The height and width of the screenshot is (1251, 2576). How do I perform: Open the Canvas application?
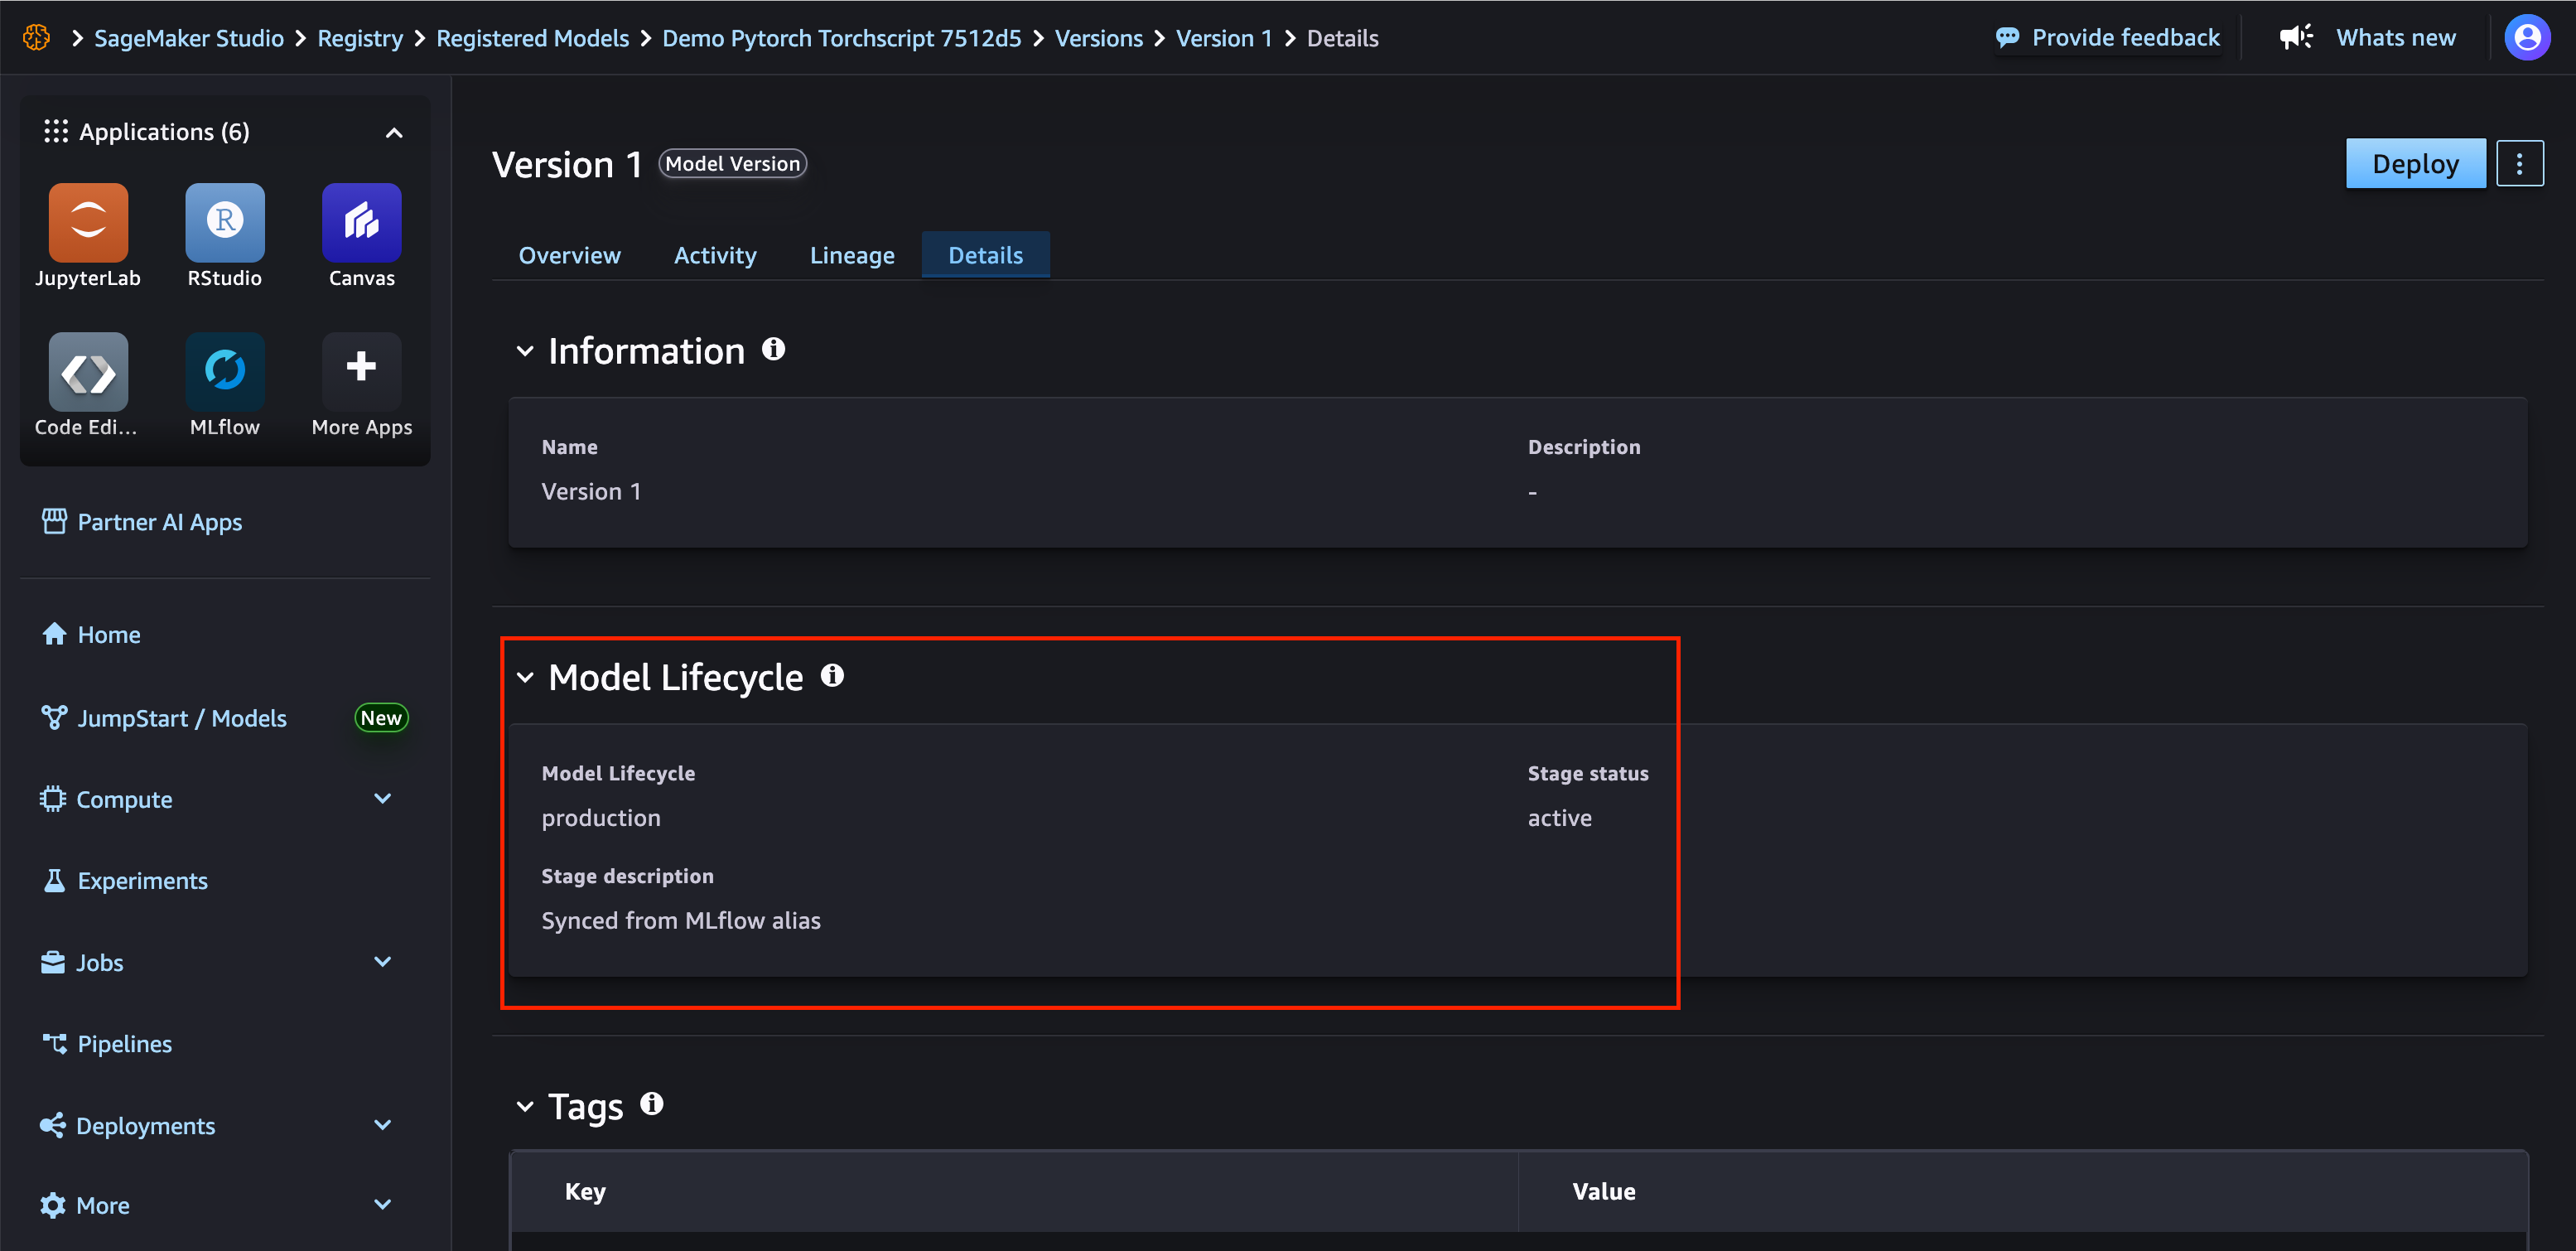click(361, 222)
